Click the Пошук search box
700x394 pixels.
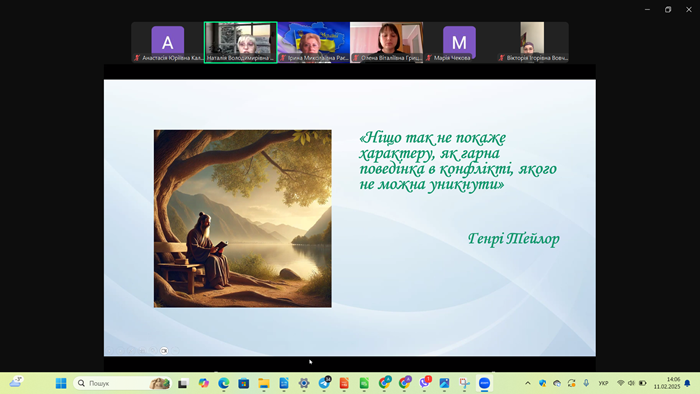[122, 383]
